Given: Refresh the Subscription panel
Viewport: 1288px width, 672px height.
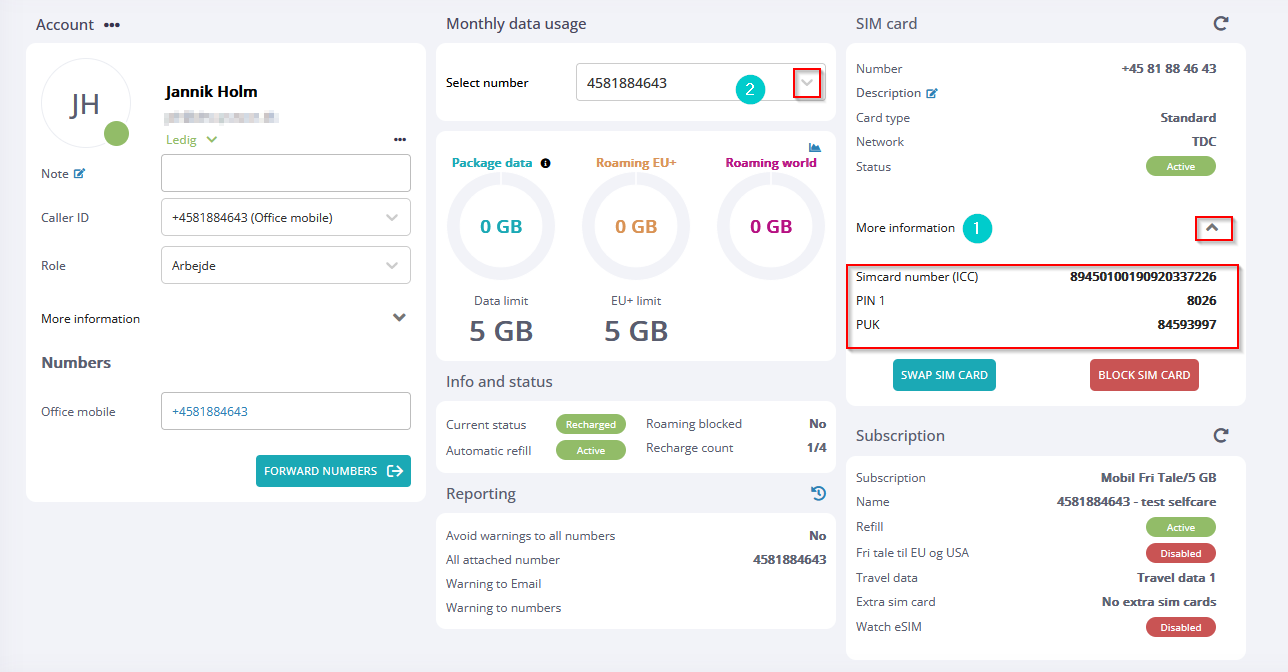Looking at the screenshot, I should [1220, 435].
